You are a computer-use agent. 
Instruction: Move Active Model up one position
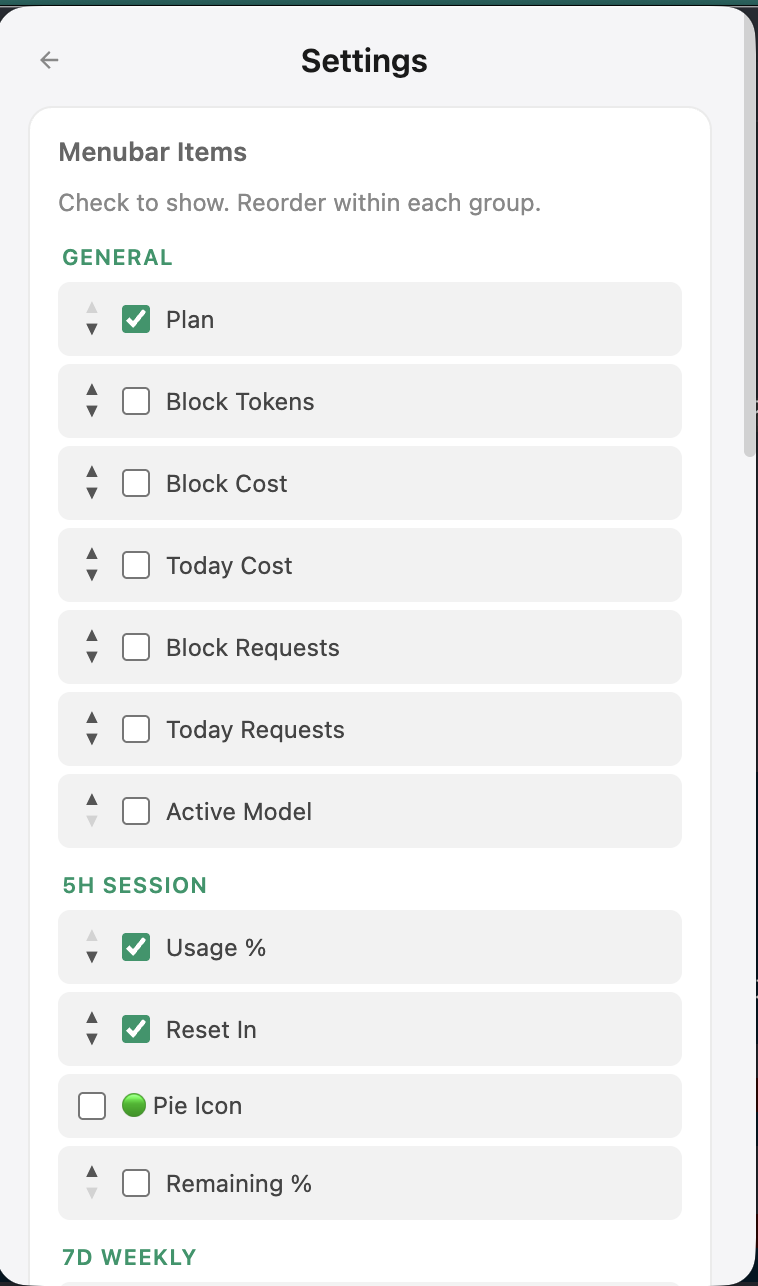click(92, 800)
